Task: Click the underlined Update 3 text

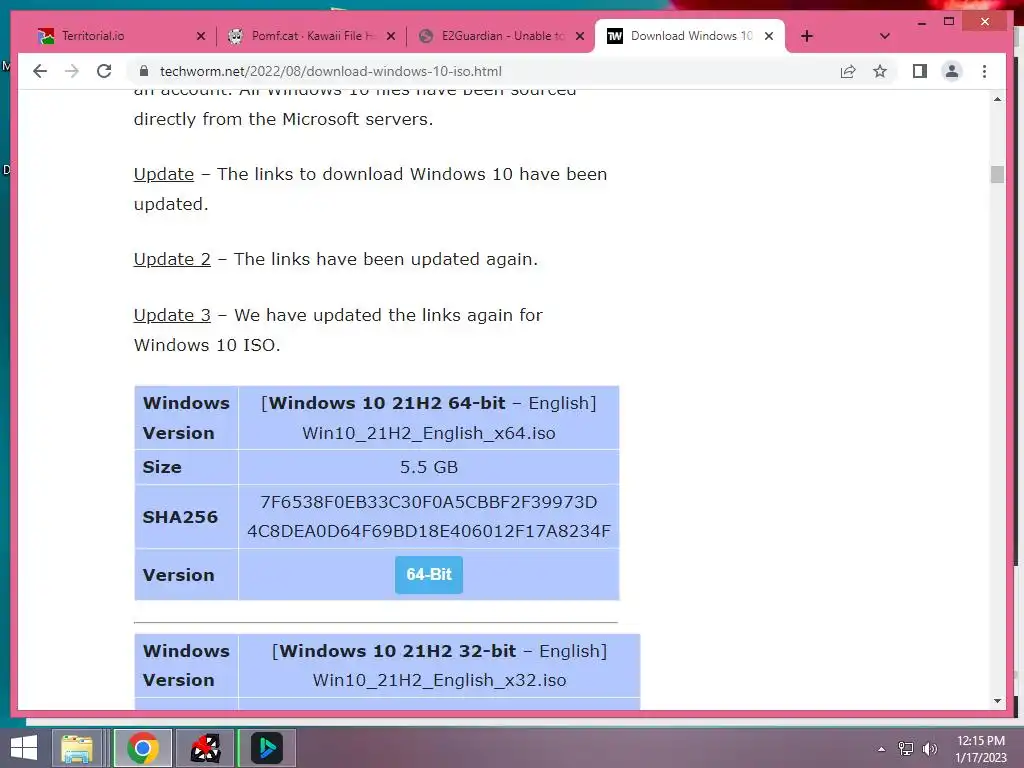Action: coord(172,315)
